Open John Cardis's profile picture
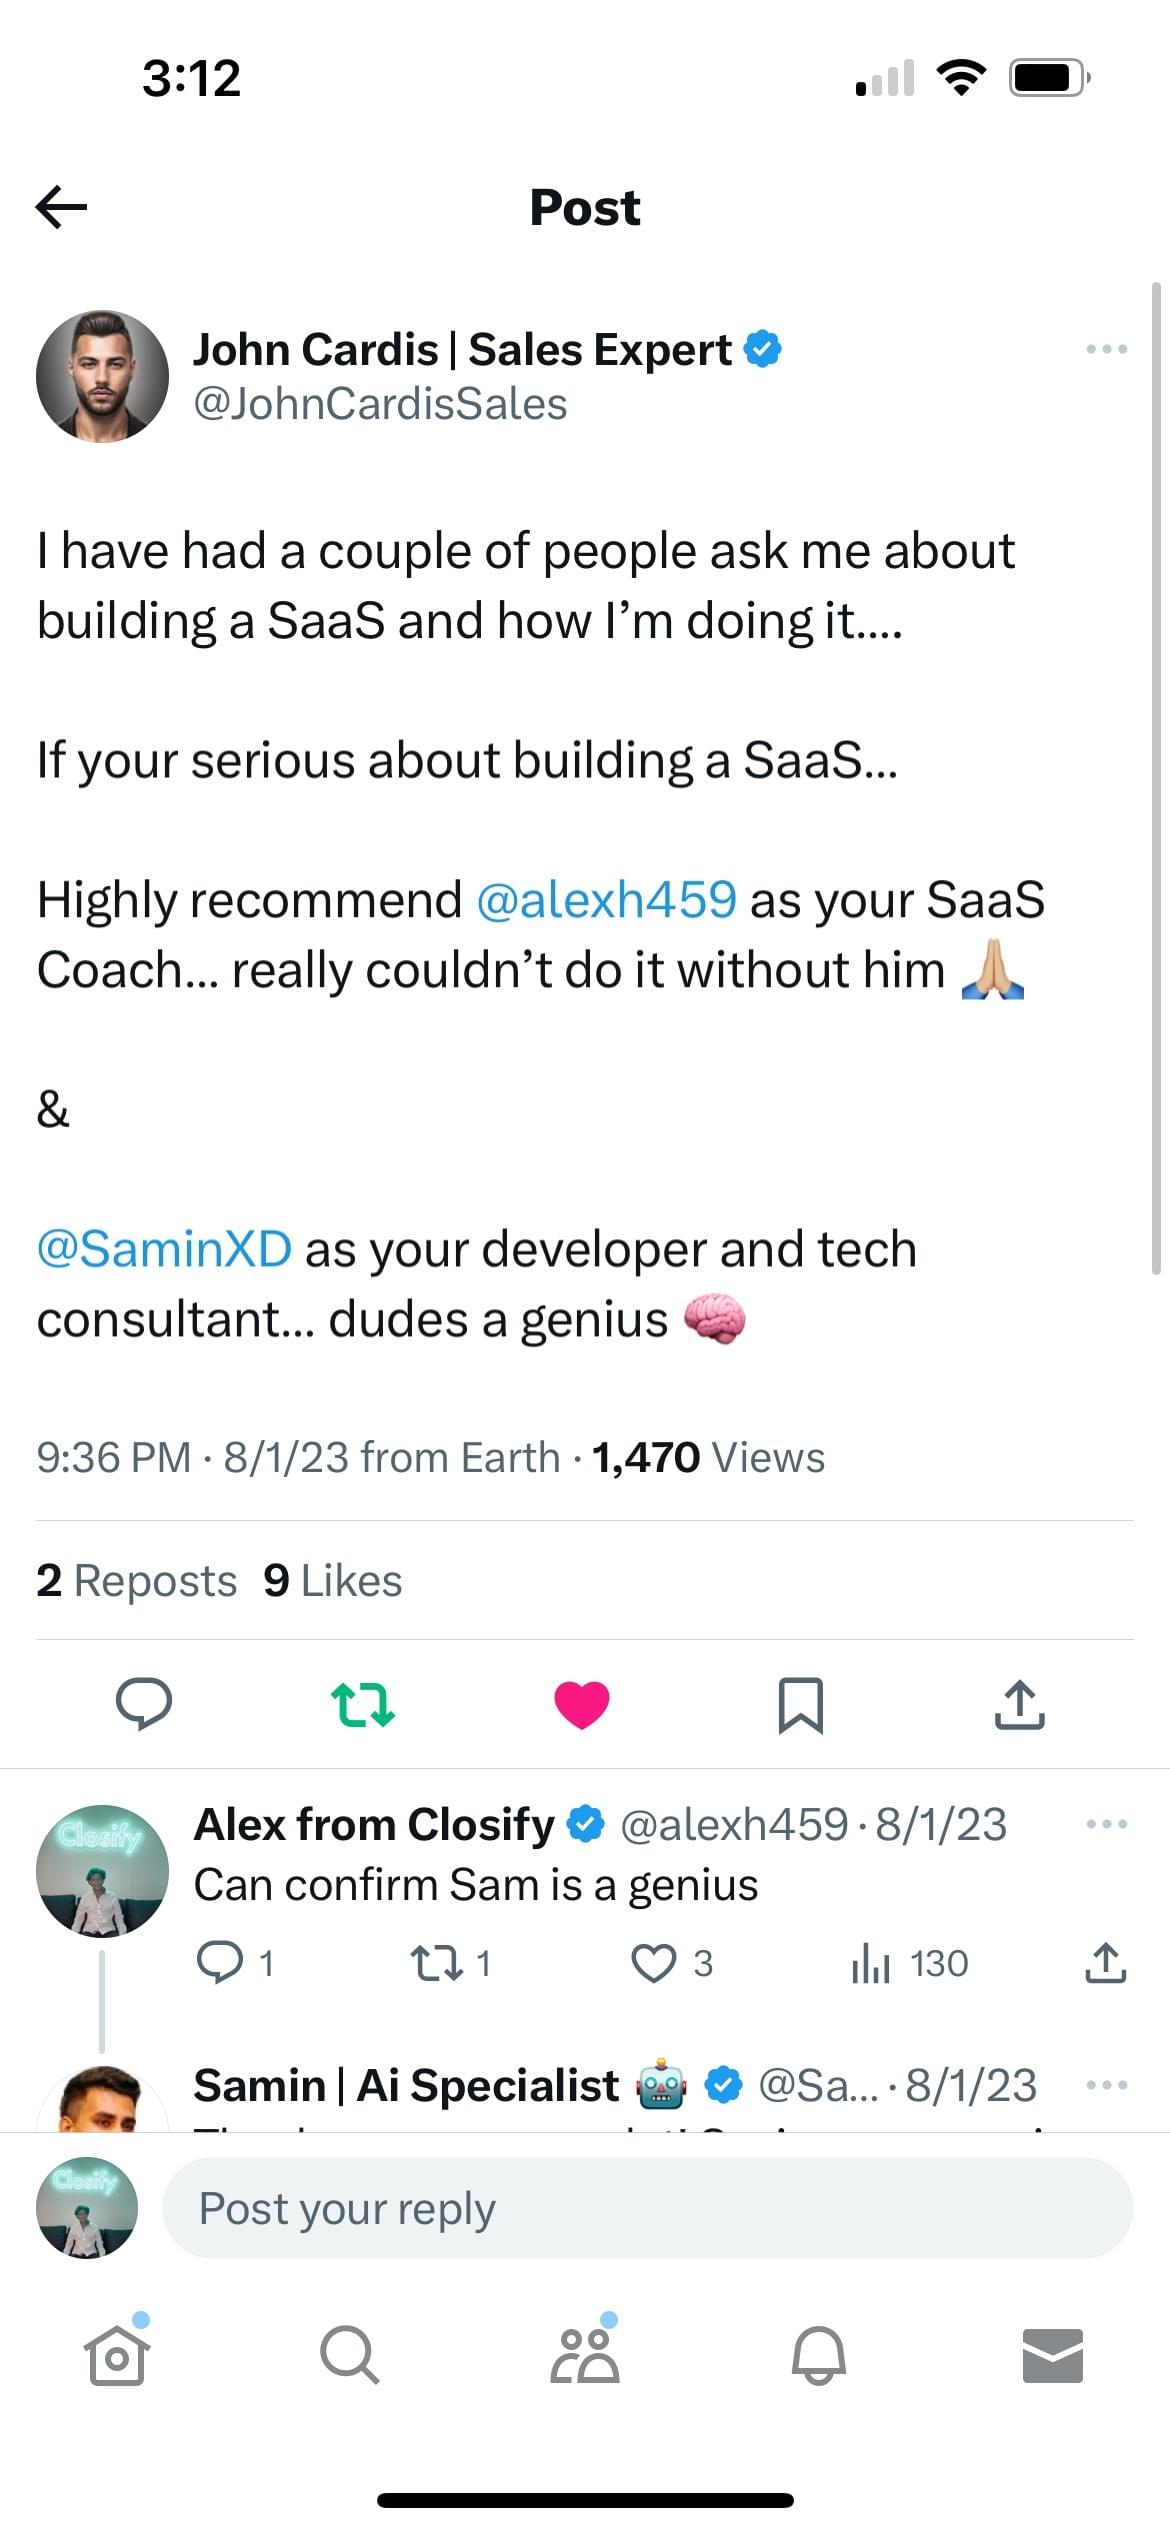1170x2532 pixels. click(x=102, y=376)
